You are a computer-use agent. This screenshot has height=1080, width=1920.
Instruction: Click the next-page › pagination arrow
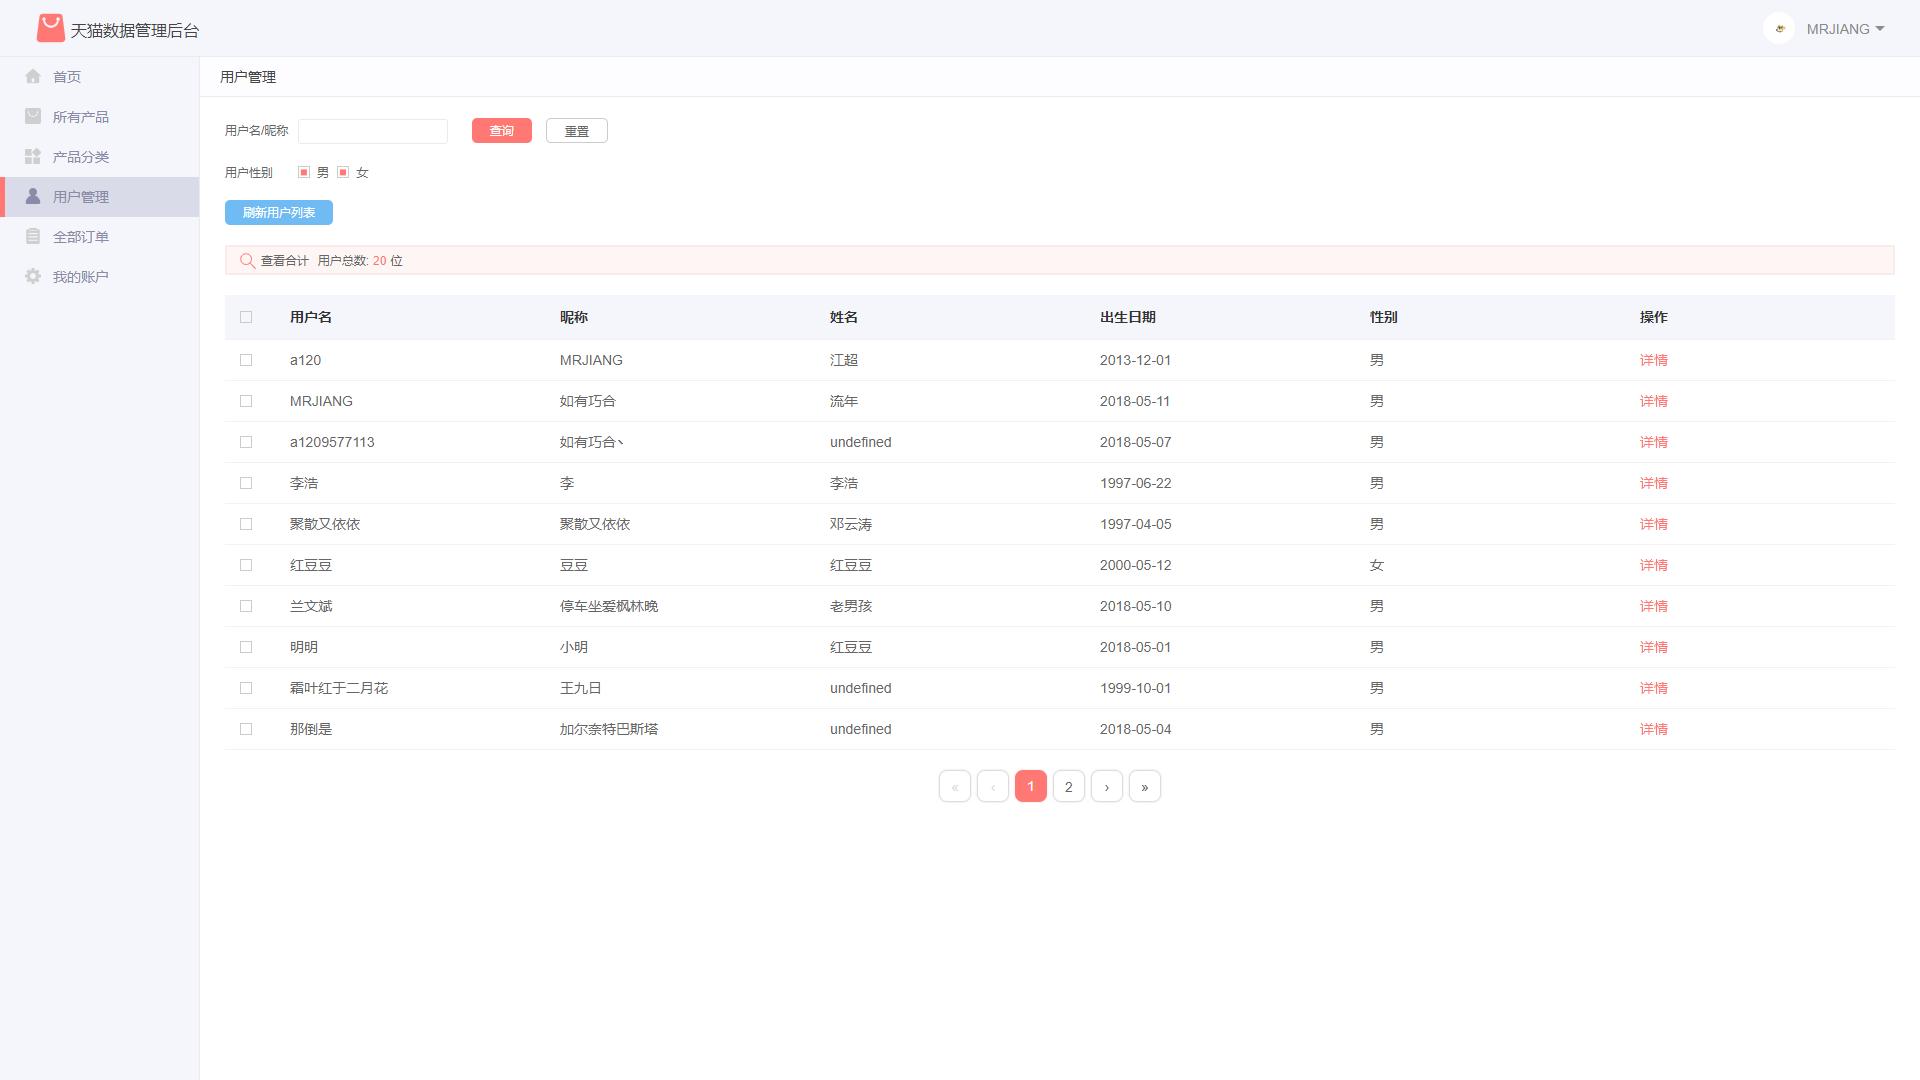pos(1106,786)
